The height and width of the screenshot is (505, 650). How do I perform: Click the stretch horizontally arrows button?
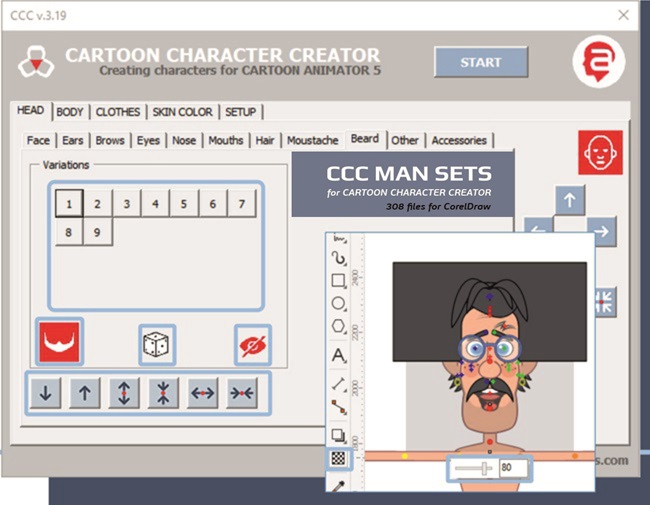point(203,394)
